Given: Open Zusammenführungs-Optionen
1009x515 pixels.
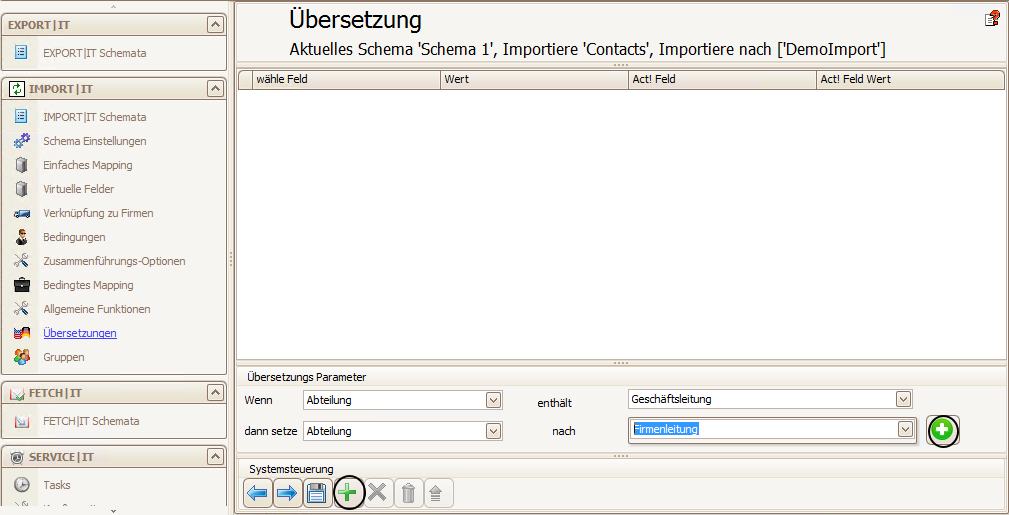Looking at the screenshot, I should coord(114,261).
